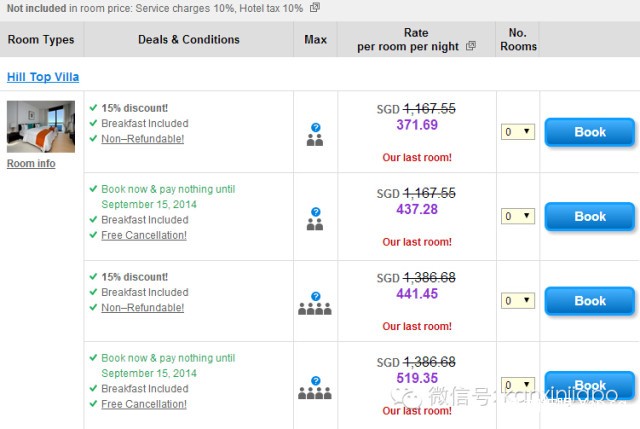640x429 pixels.
Task: Click Free Cancellation link in the fourth deal
Action: [x=143, y=404]
